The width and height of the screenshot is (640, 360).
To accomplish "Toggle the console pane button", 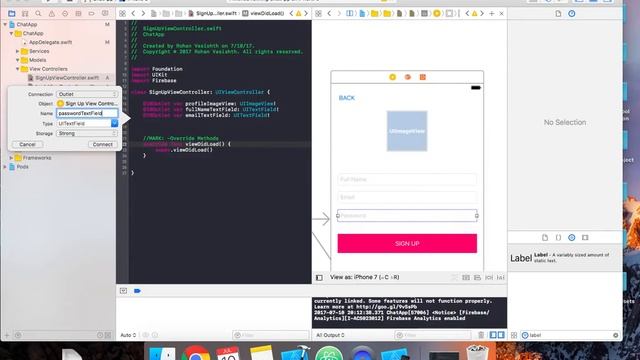I will (501, 335).
